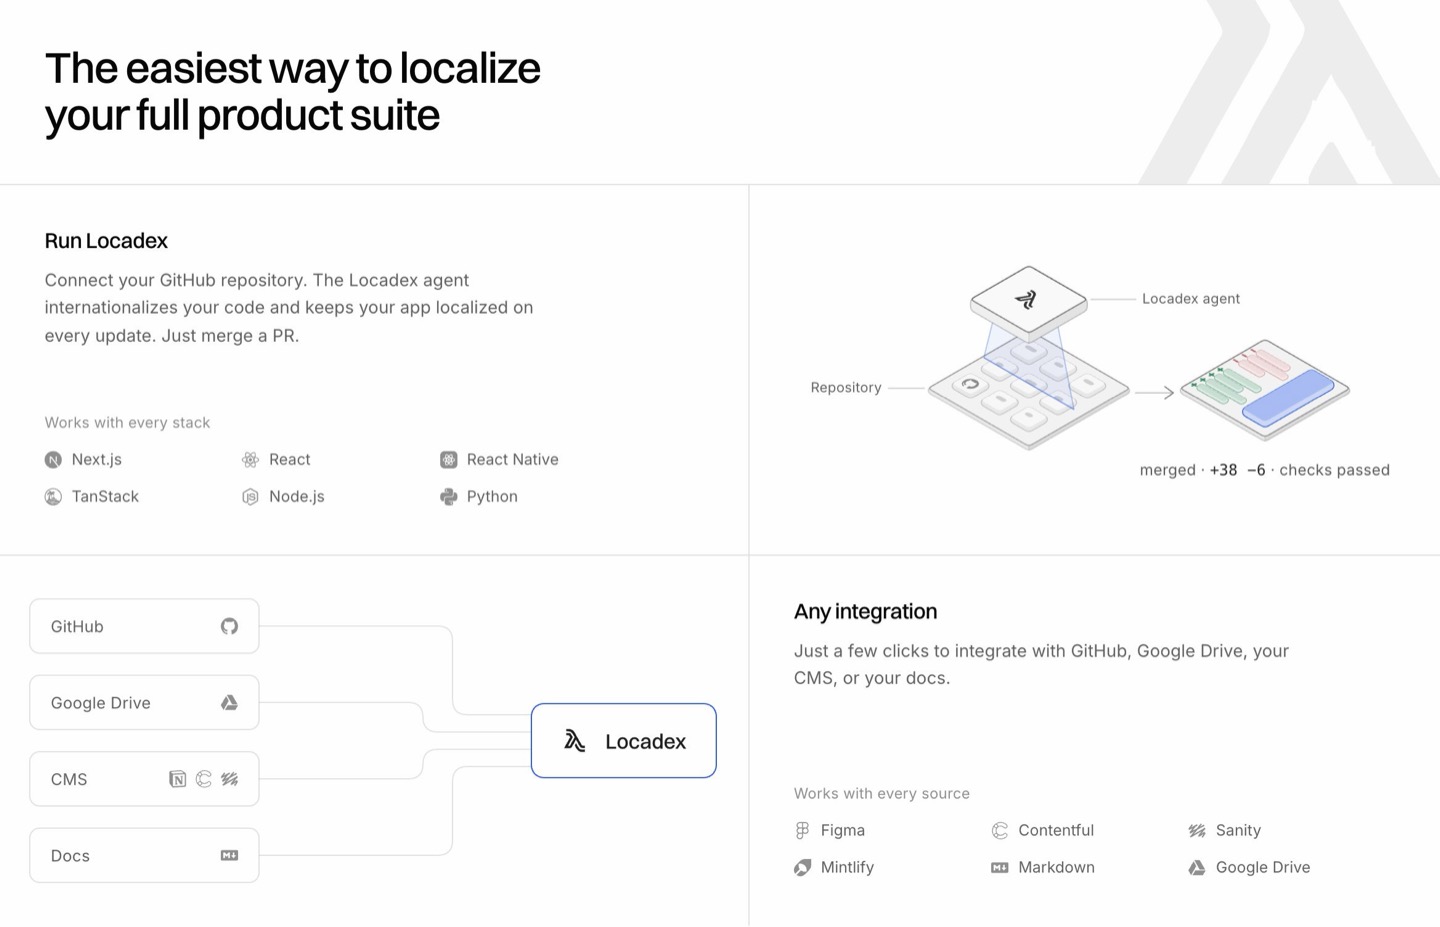Click the Run Locadex heading
This screenshot has width=1440, height=927.
click(x=106, y=241)
